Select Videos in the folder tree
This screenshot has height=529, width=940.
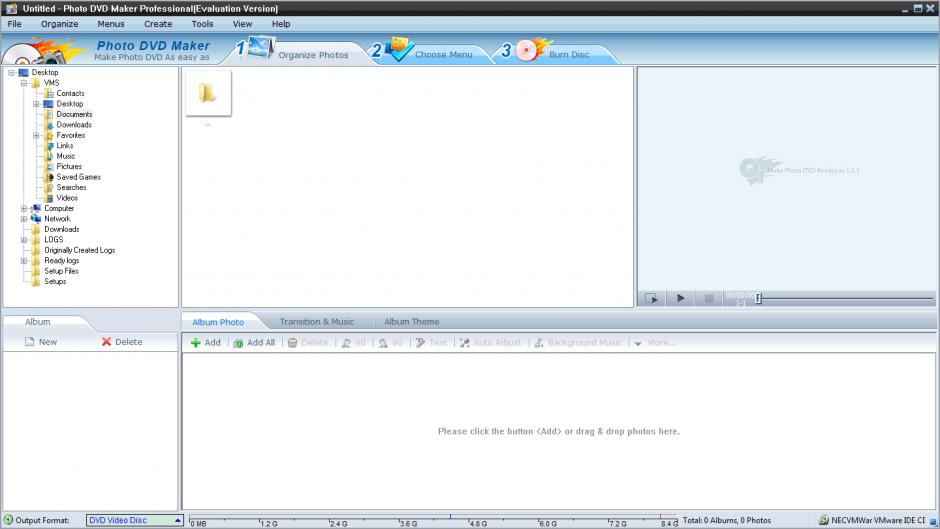tap(67, 198)
